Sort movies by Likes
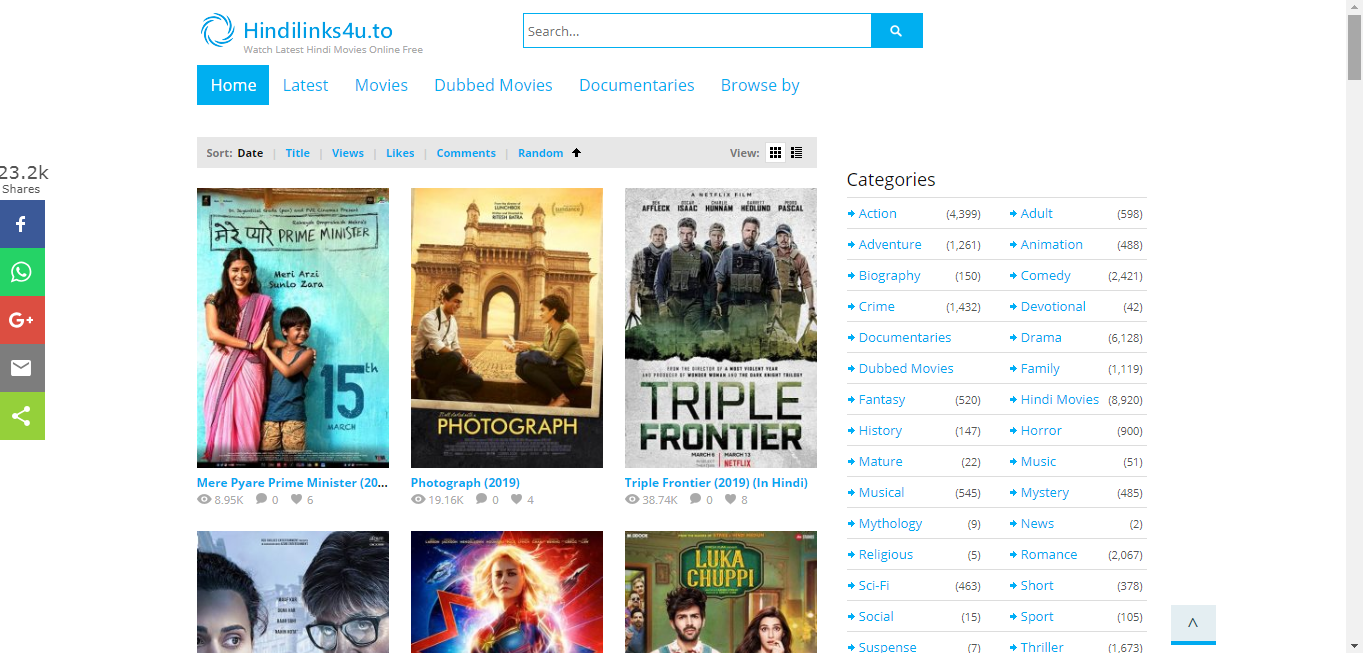 pos(400,153)
